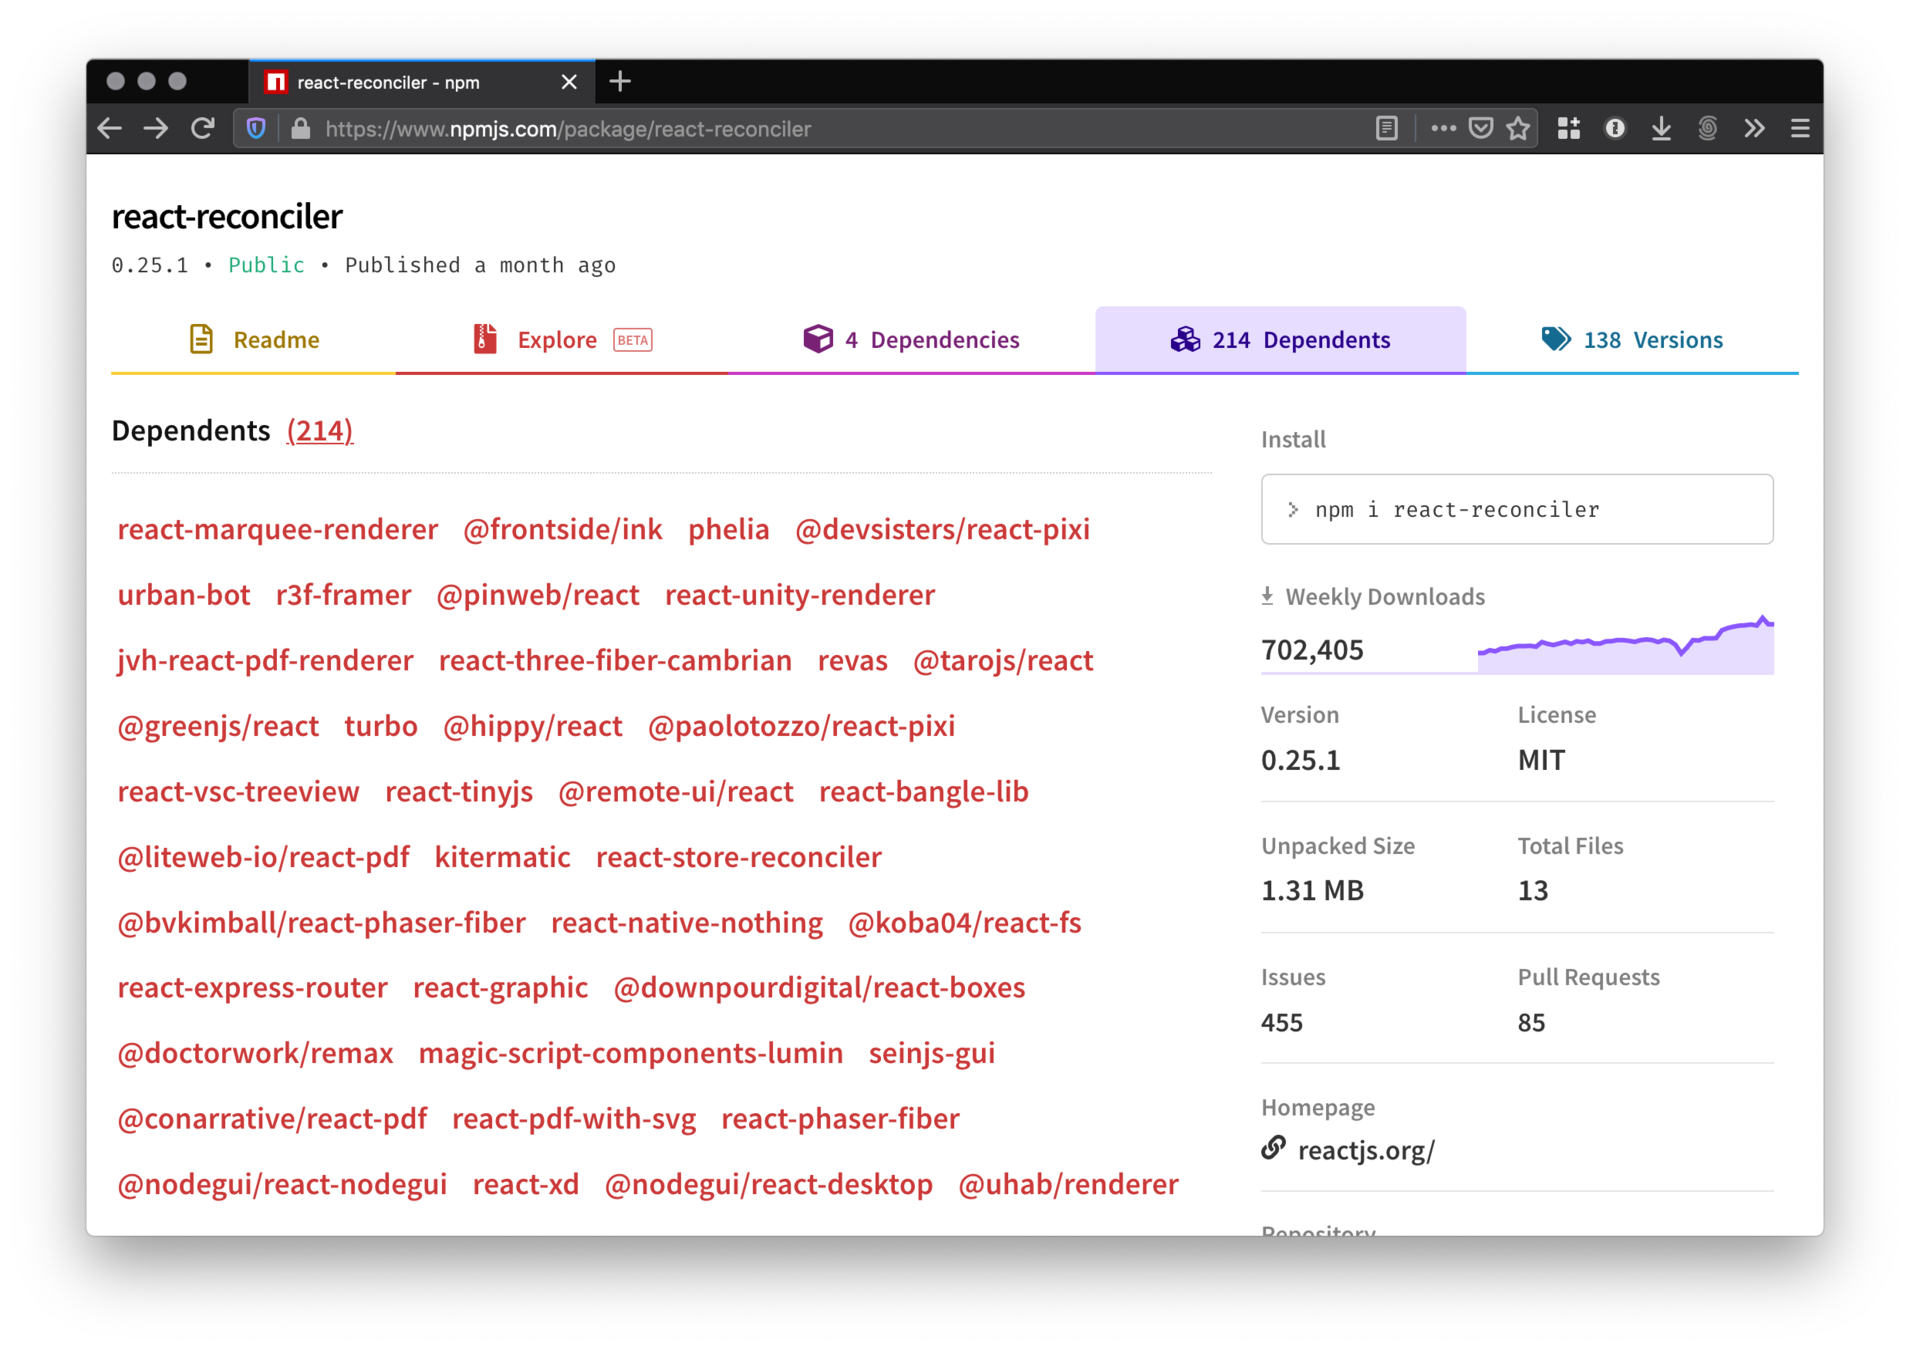The image size is (1910, 1350).
Task: Open @frontside/ink package
Action: pos(563,529)
